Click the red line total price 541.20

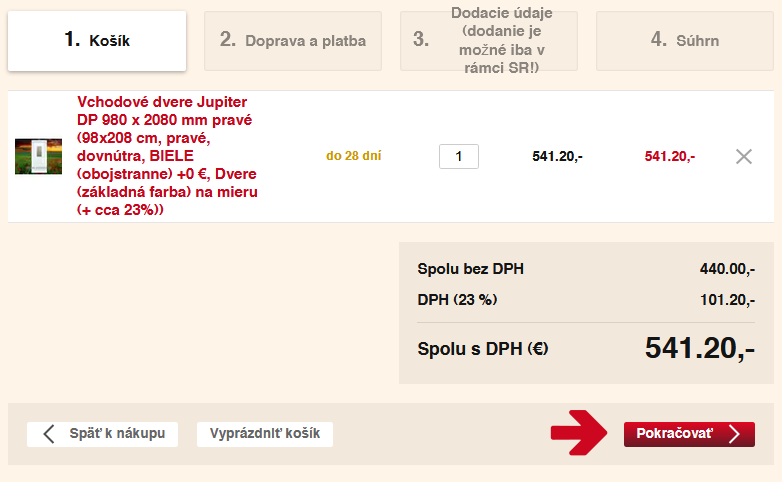pyautogui.click(x=669, y=156)
